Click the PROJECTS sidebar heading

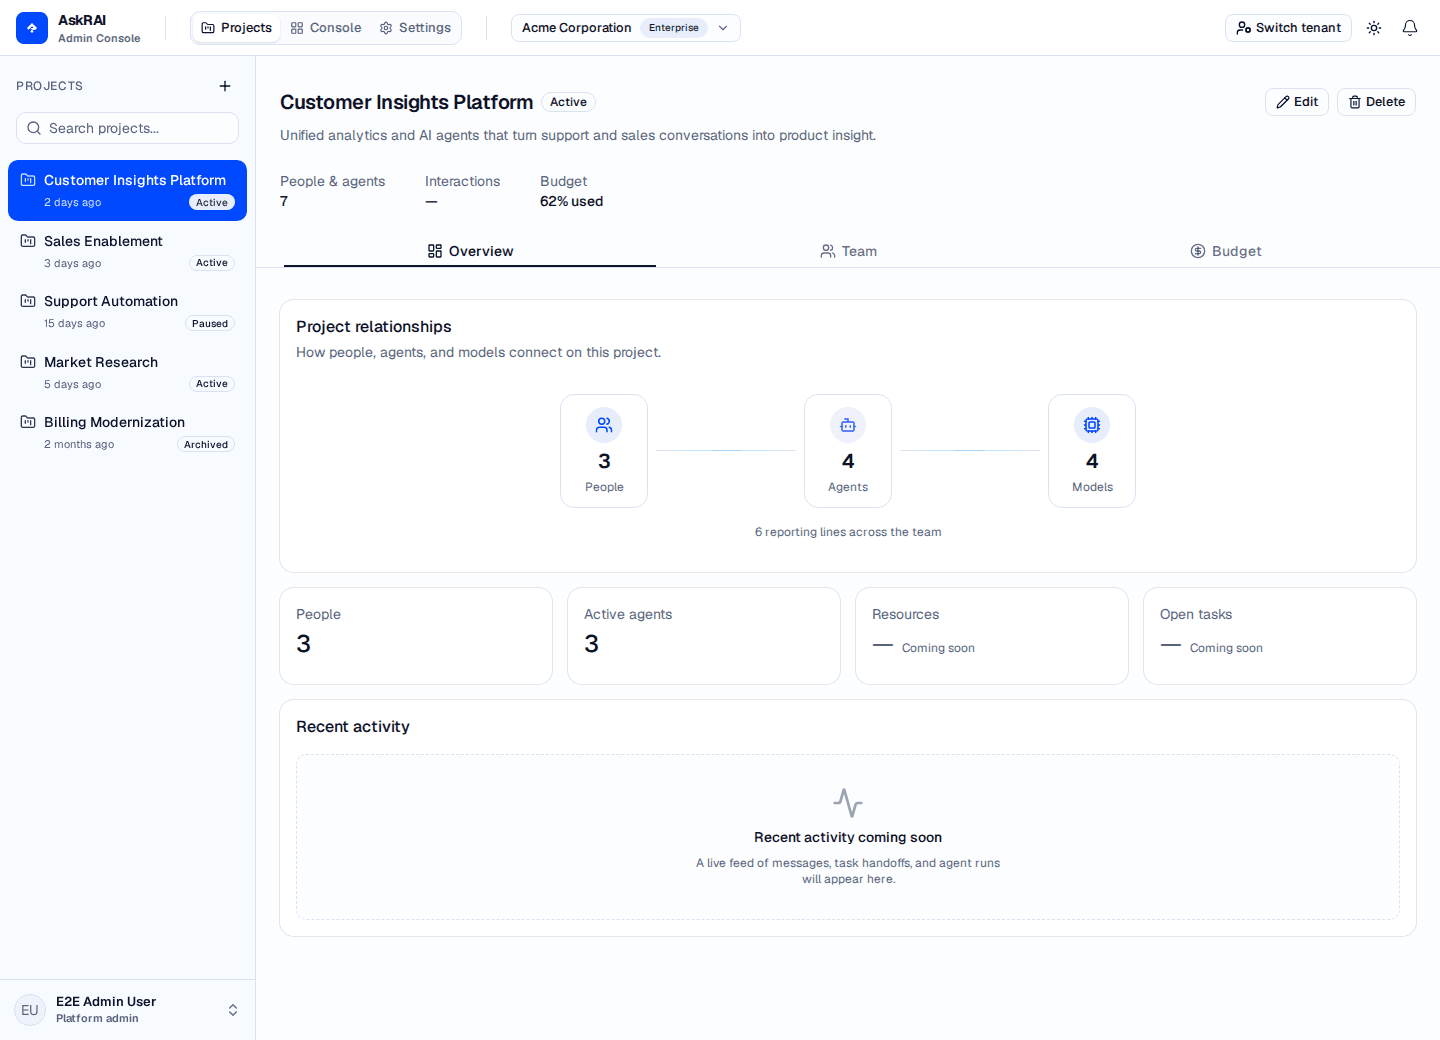coord(50,86)
